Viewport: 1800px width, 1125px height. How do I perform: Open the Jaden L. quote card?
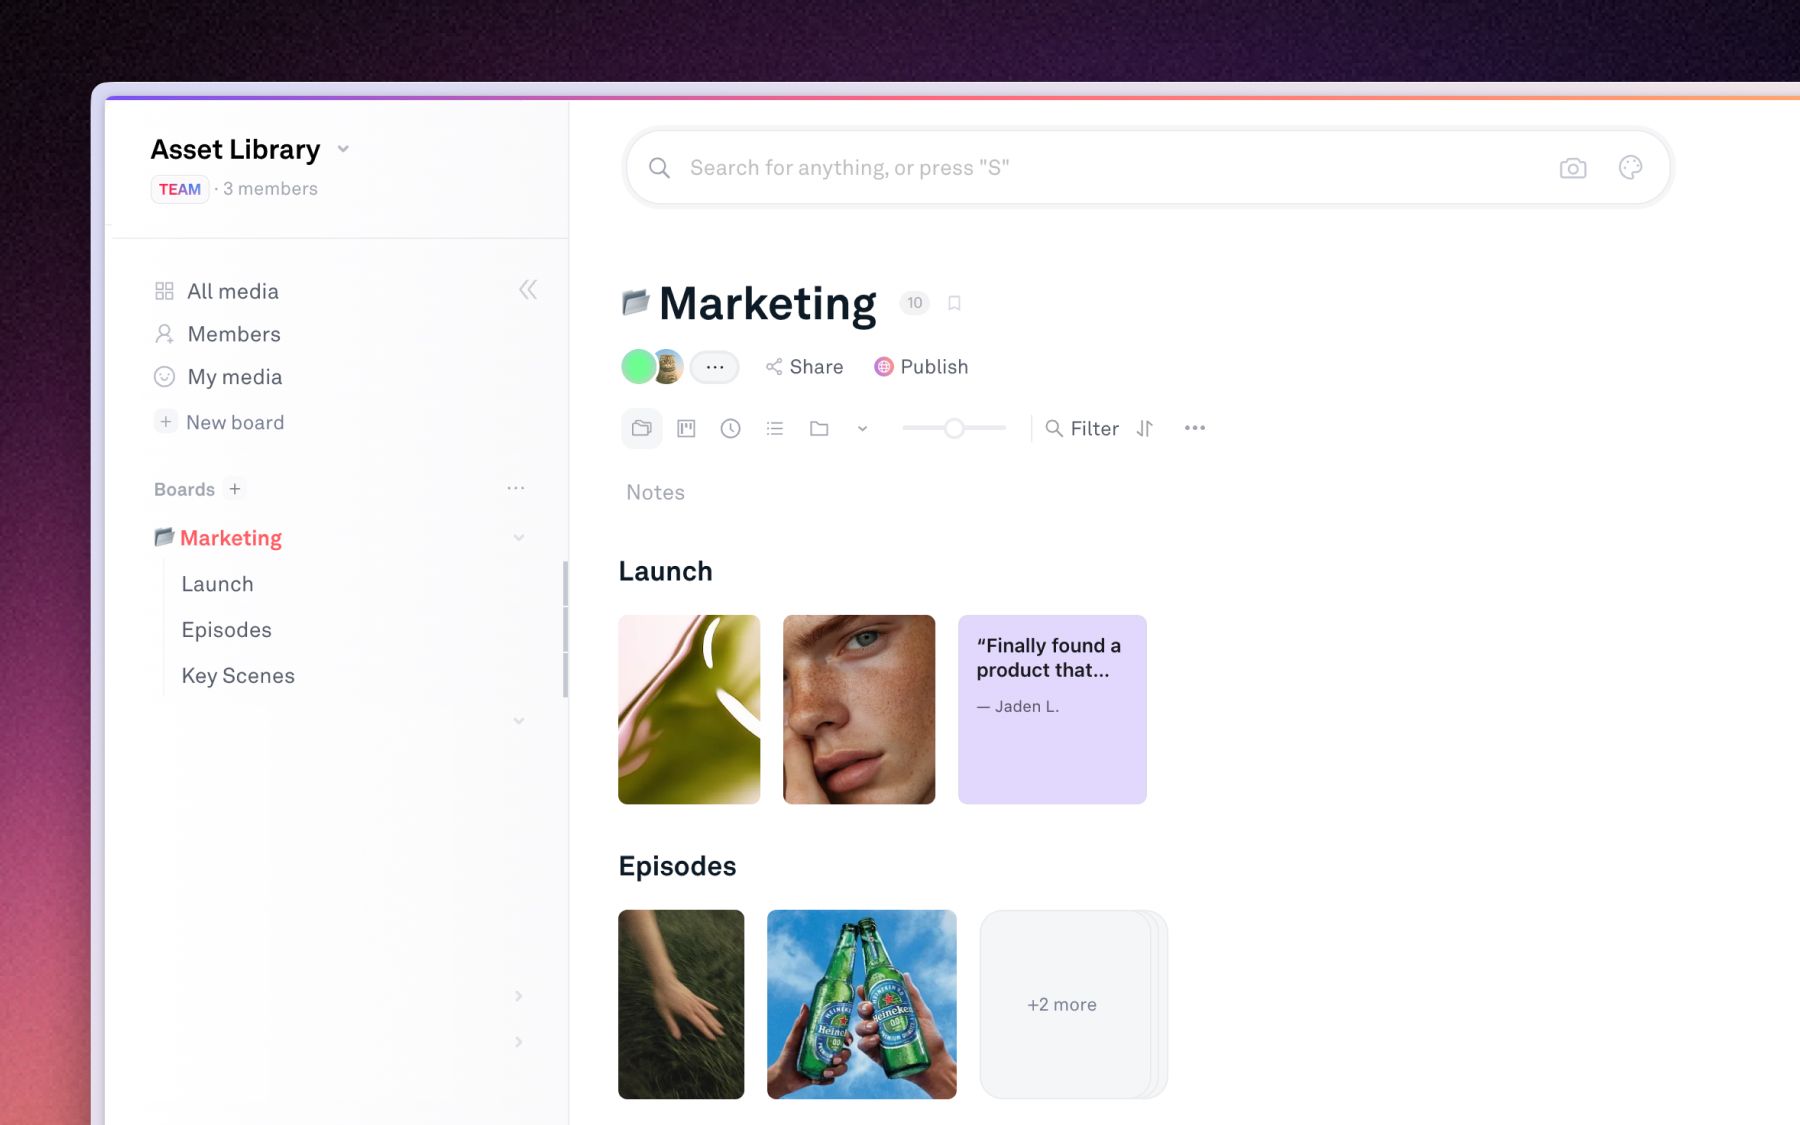[x=1052, y=709]
